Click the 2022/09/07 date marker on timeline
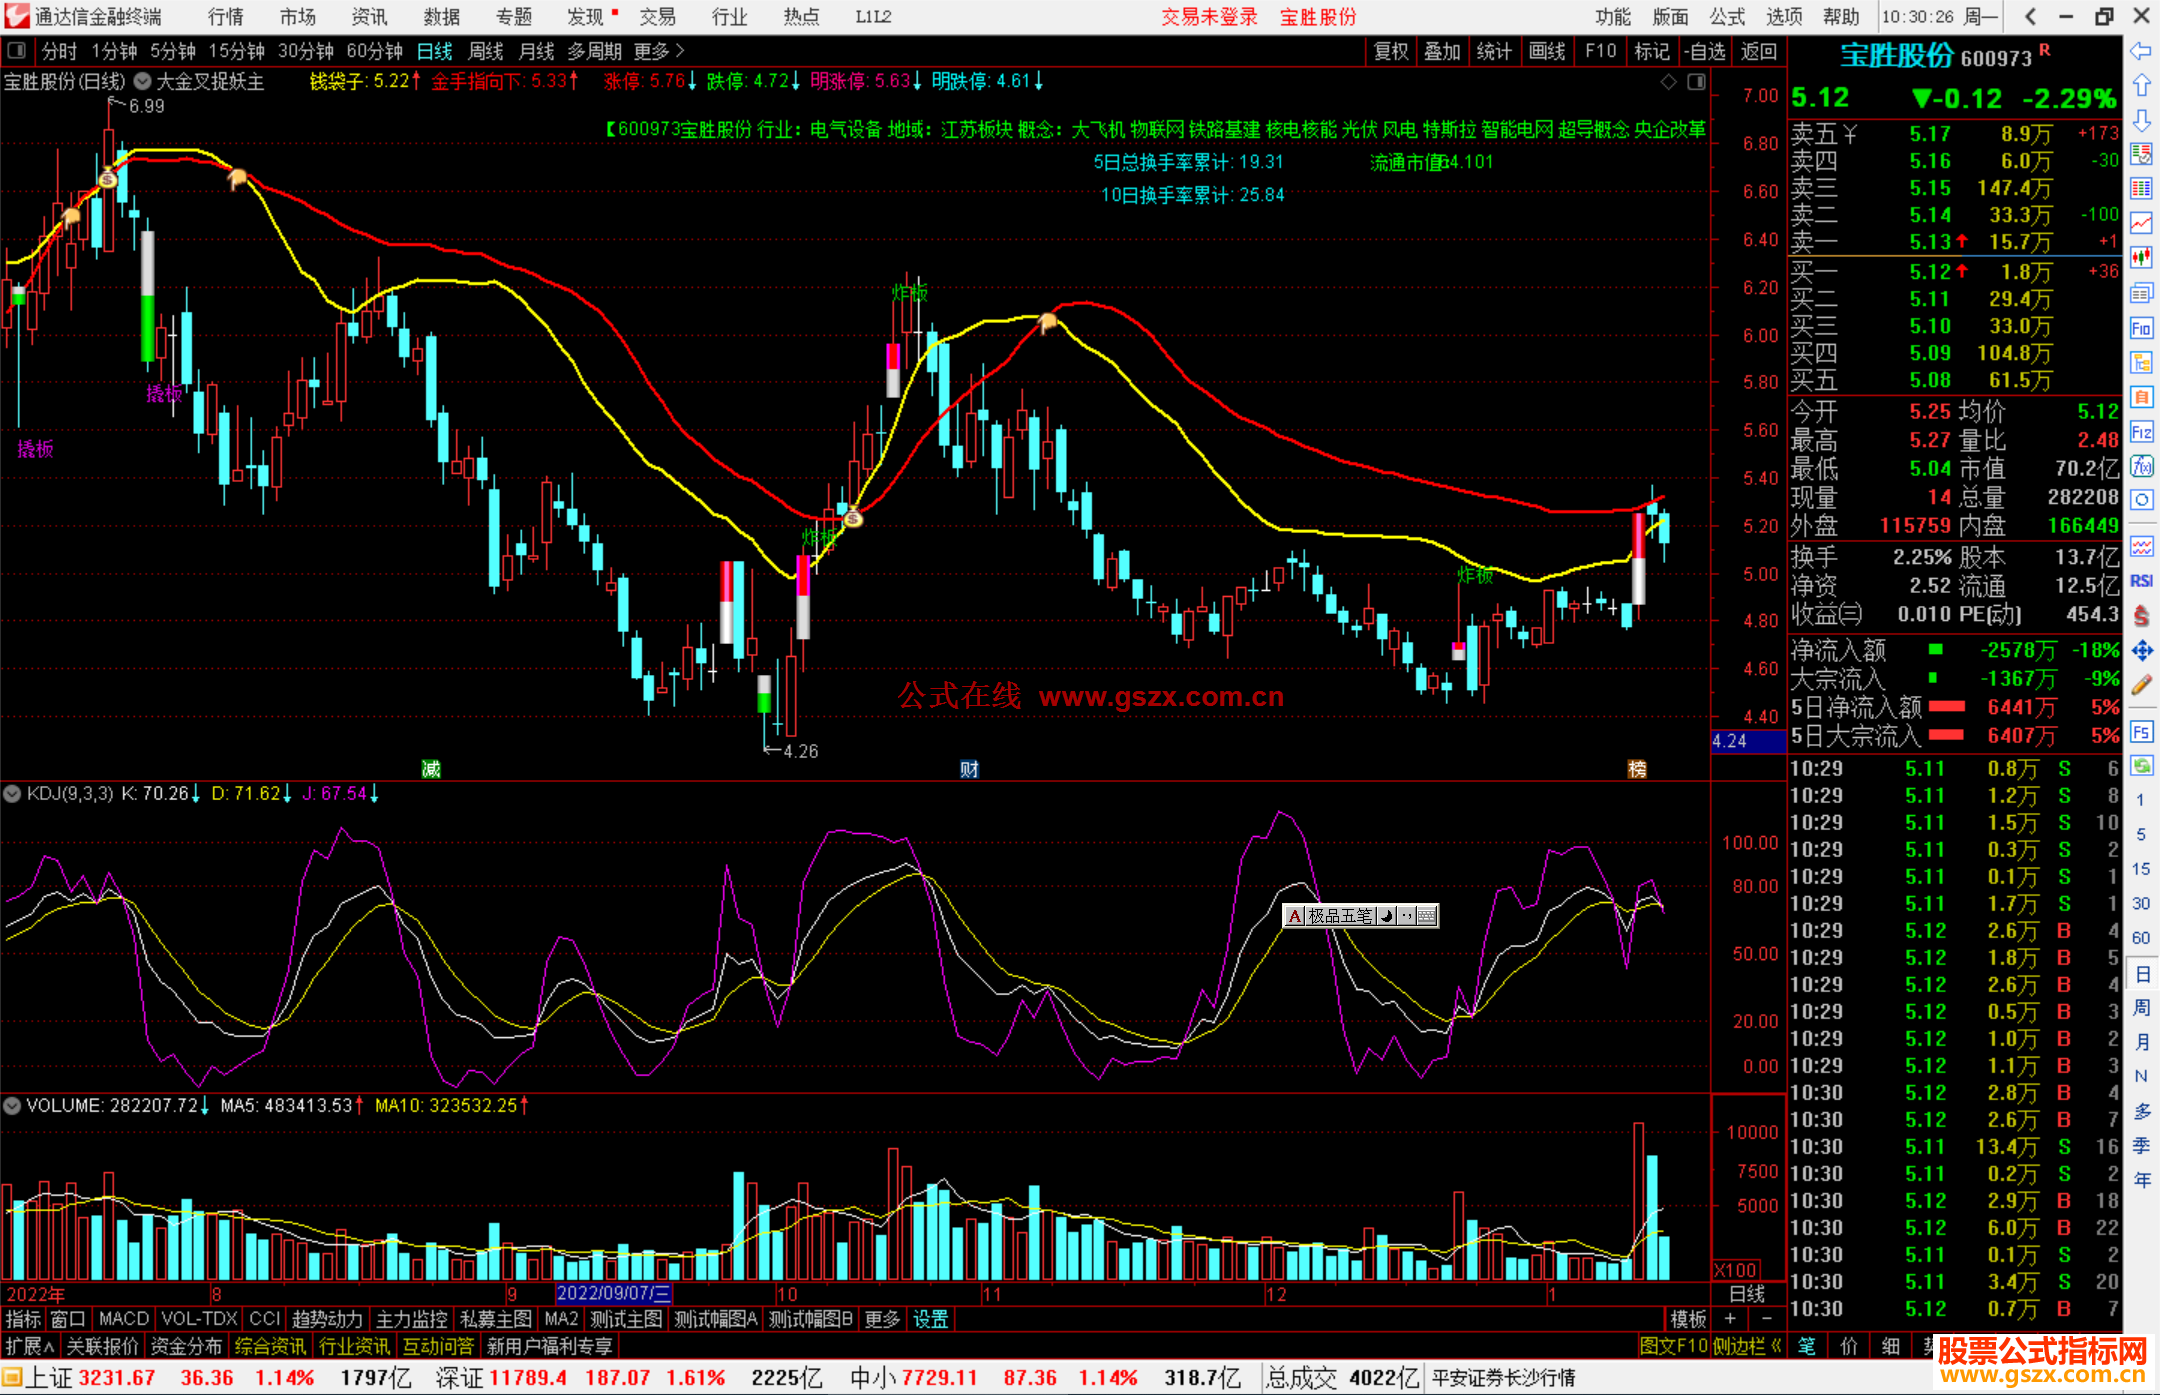Viewport: 2160px width, 1395px height. [612, 1294]
